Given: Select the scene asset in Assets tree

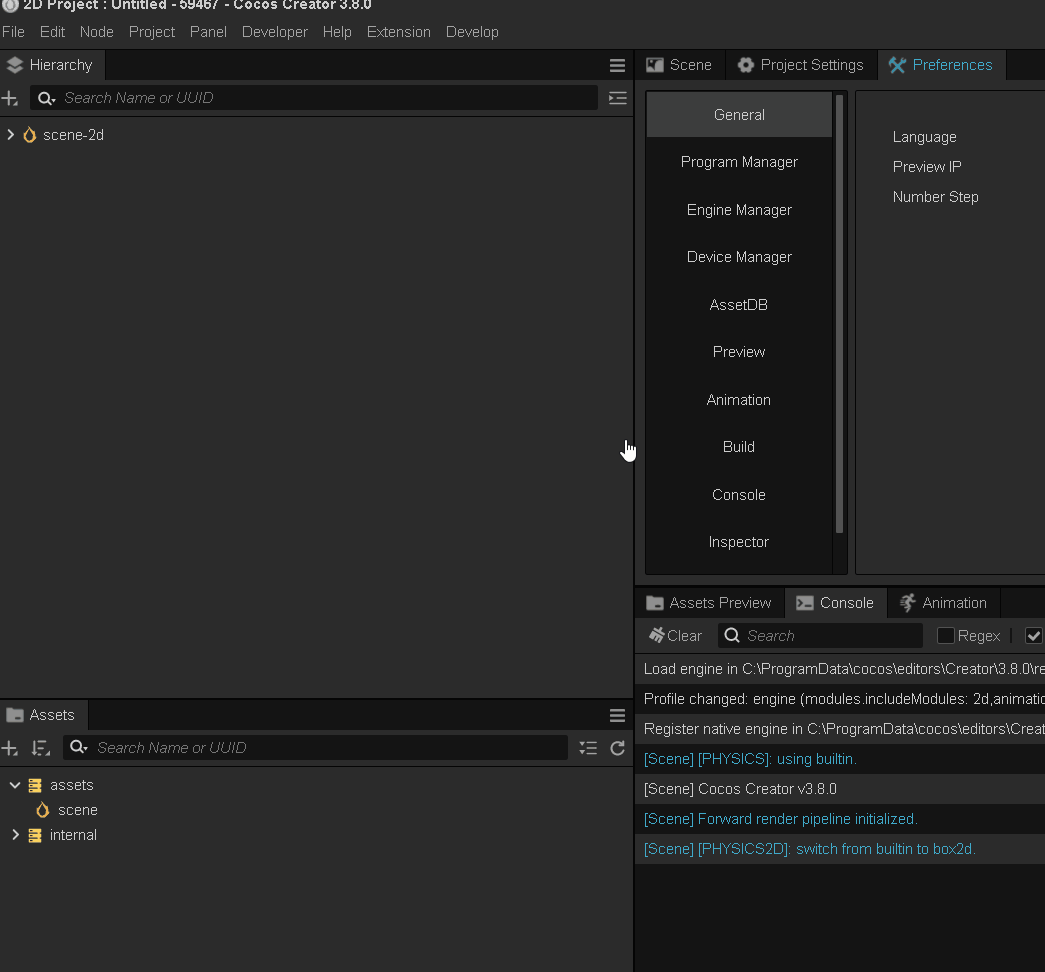Looking at the screenshot, I should pos(77,810).
